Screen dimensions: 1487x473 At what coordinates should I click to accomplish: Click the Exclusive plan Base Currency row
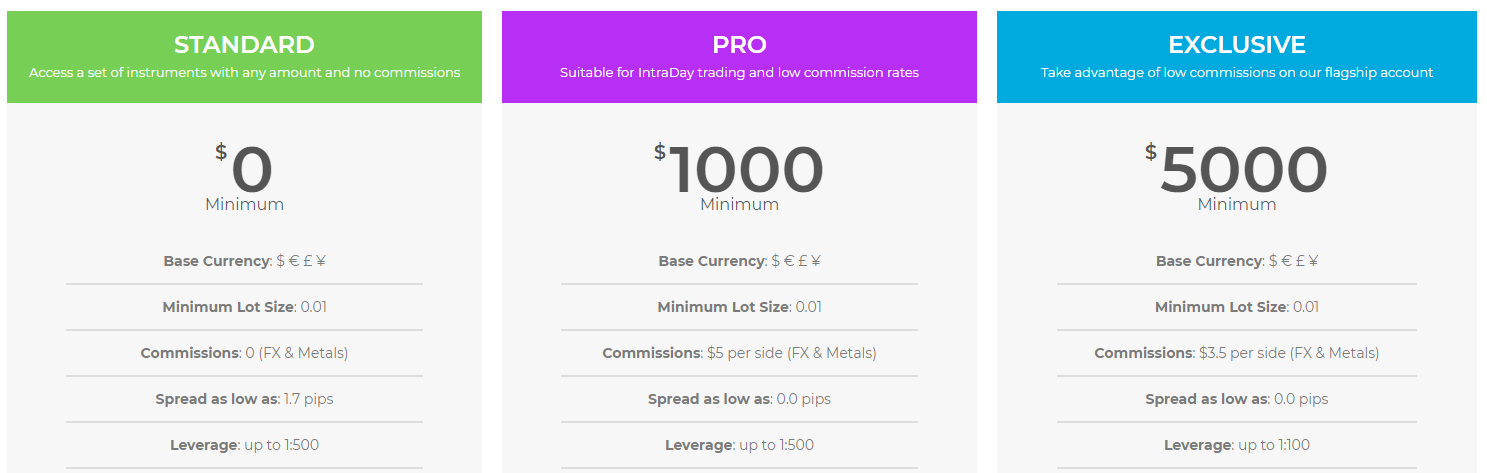[1237, 261]
